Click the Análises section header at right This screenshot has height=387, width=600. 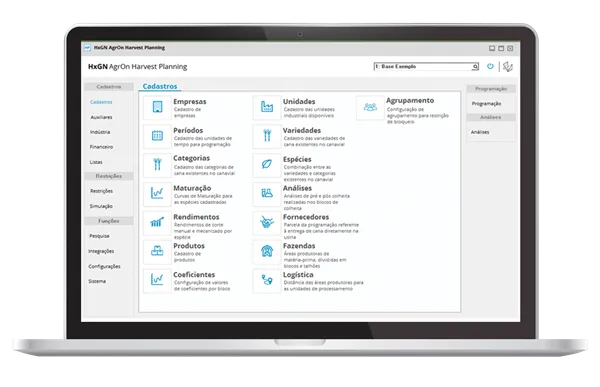click(x=491, y=117)
